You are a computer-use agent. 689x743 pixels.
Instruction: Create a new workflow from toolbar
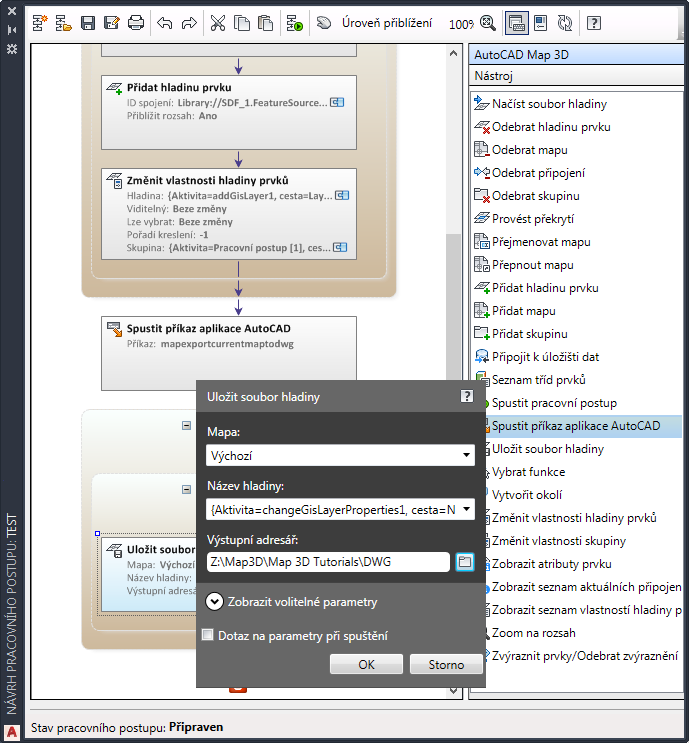(40, 23)
